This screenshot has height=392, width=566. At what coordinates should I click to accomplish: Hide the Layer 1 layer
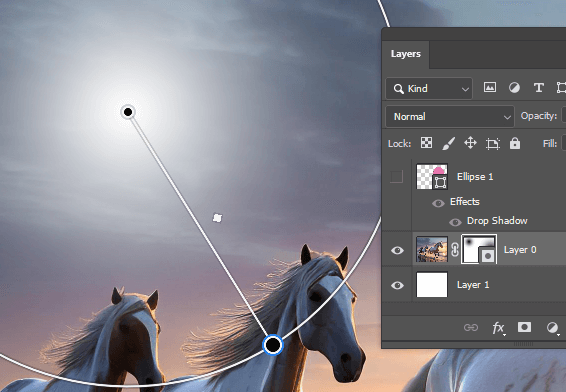click(397, 285)
